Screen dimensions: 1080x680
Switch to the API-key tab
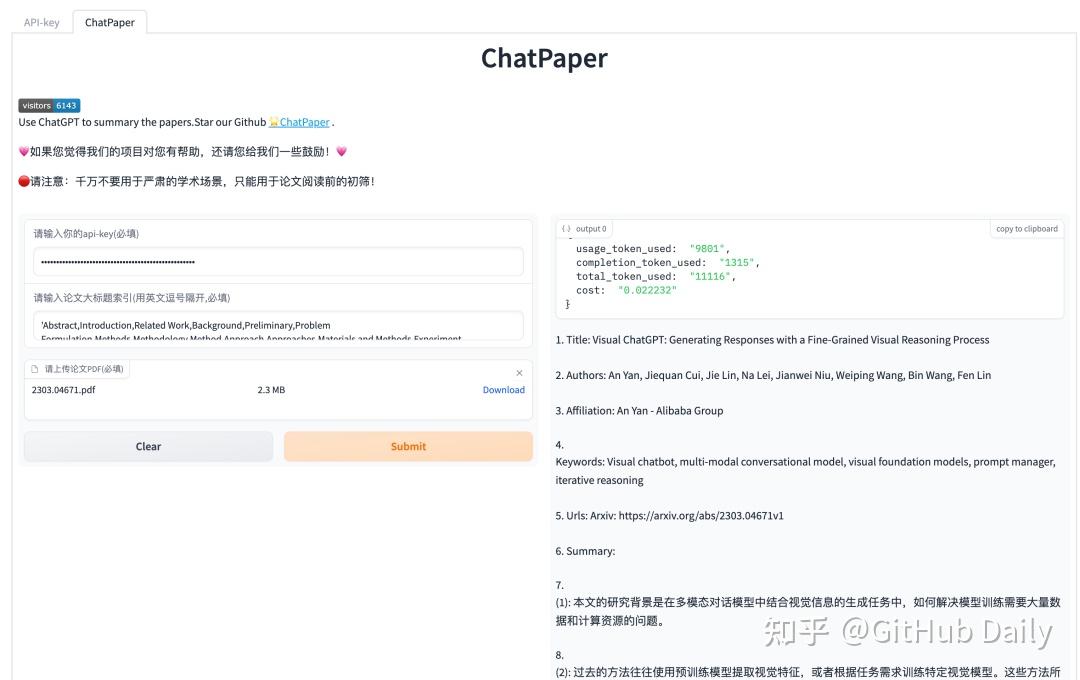[42, 21]
